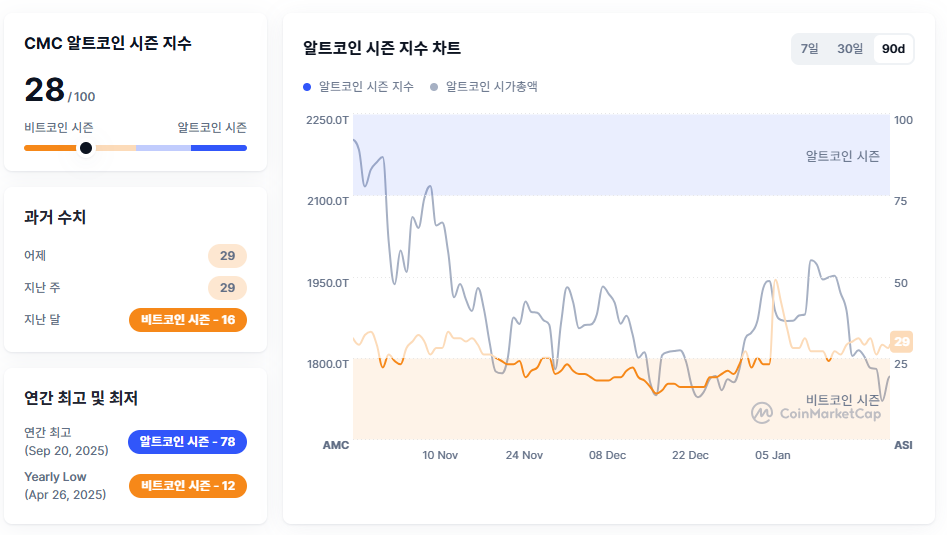Viewport: 947px width, 535px height.
Task: Toggle 알트코인 시즌 지수 series in legend
Action: point(366,87)
